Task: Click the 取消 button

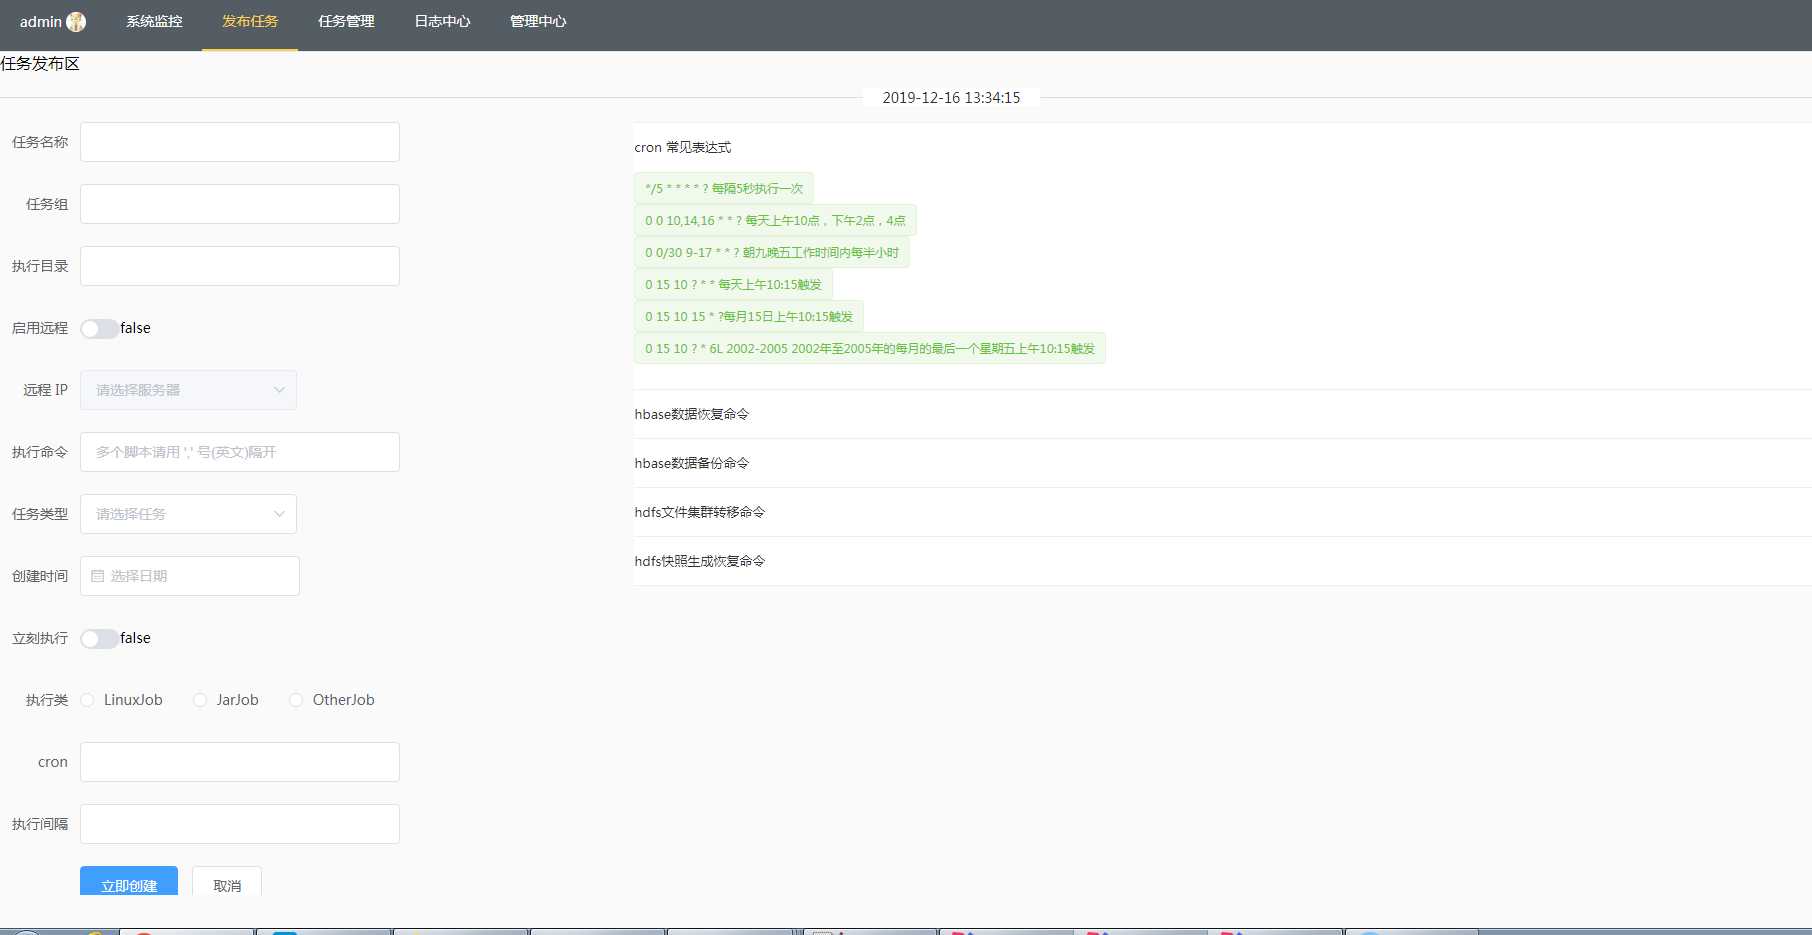Action: point(227,881)
